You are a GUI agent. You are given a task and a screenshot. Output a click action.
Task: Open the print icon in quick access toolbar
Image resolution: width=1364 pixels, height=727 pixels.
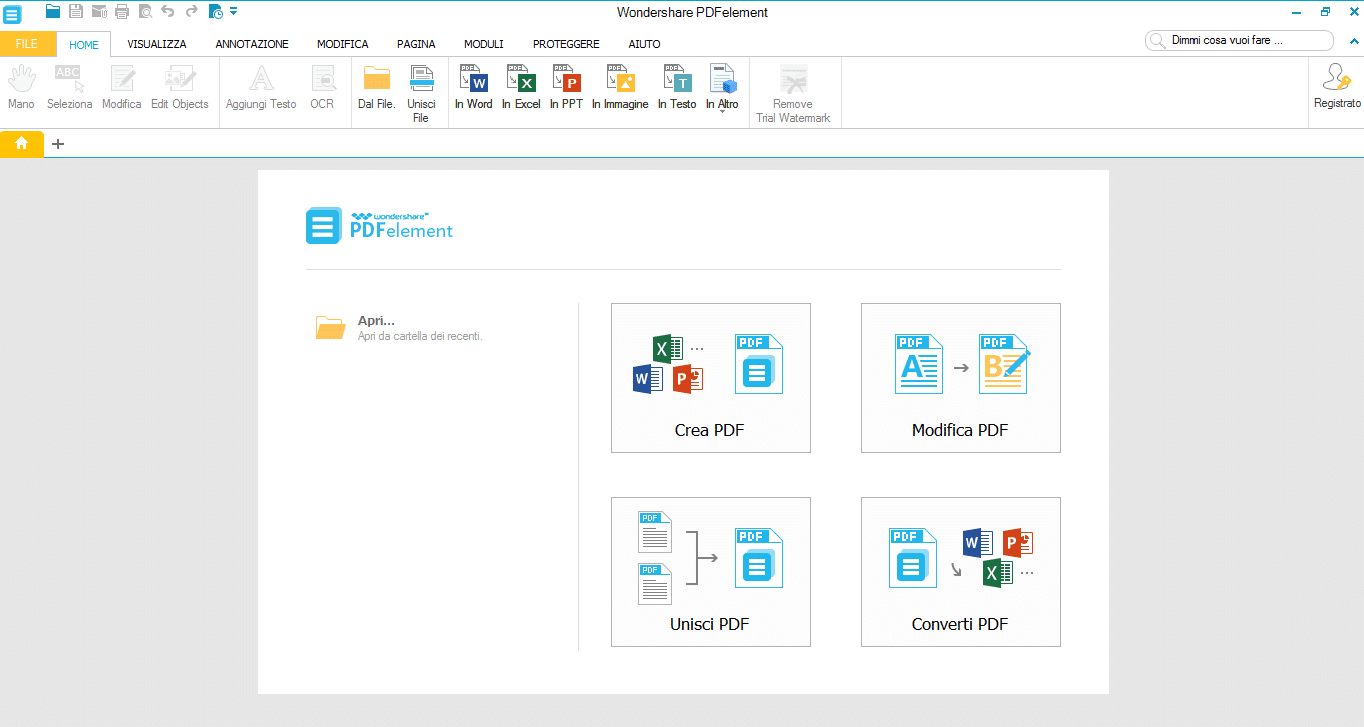coord(120,11)
